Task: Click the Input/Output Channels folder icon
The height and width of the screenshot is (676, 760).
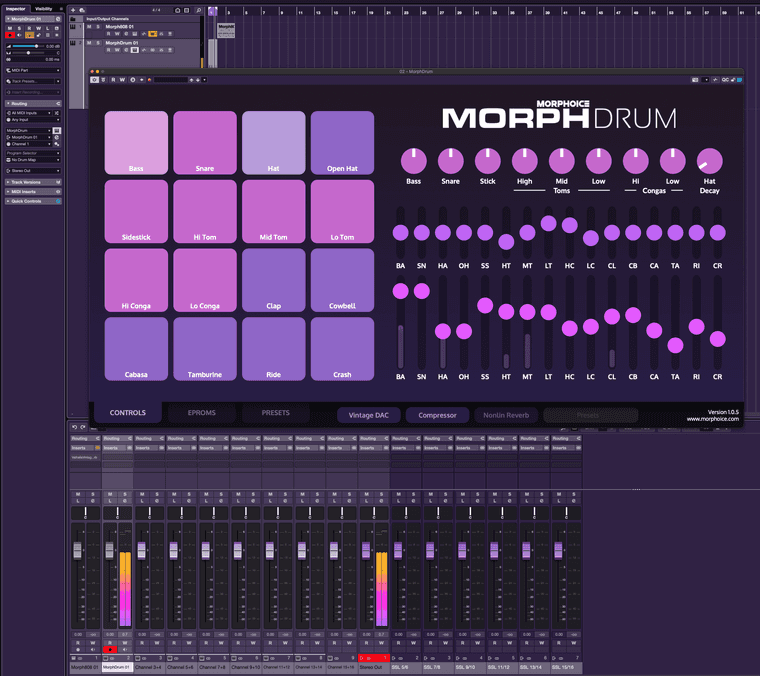Action: click(73, 19)
